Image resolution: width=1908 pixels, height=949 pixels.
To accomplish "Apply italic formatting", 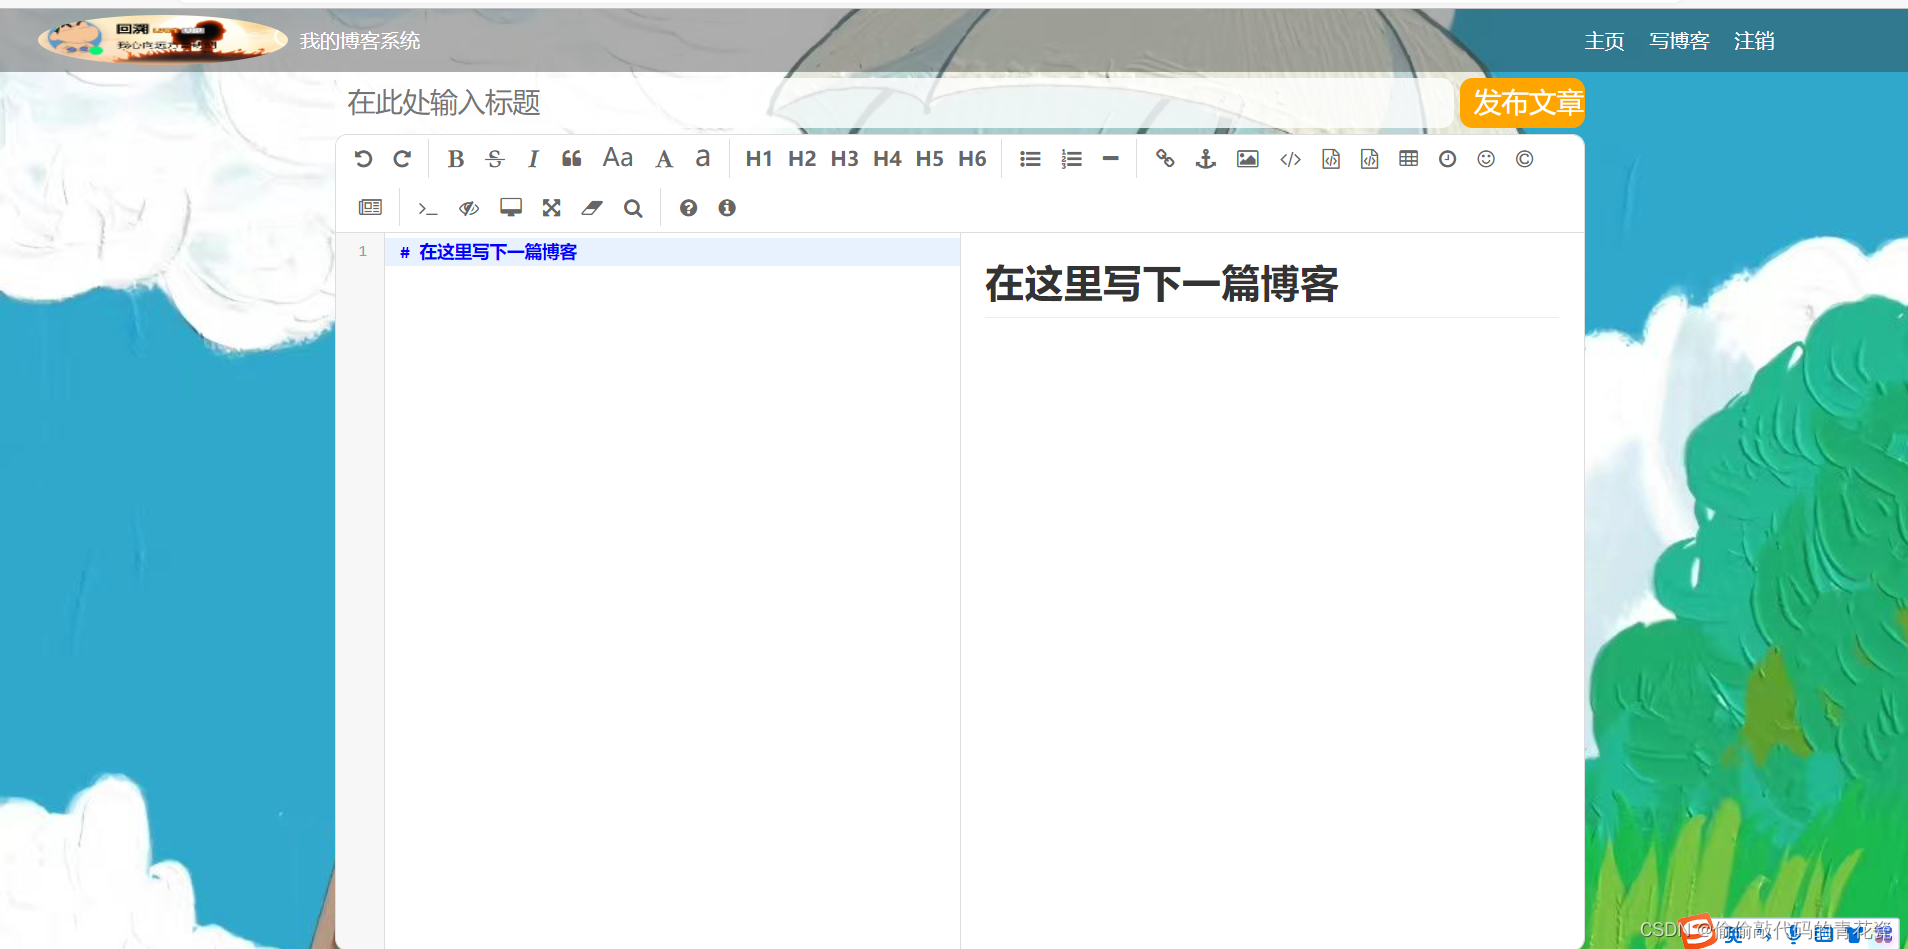I will tap(533, 159).
